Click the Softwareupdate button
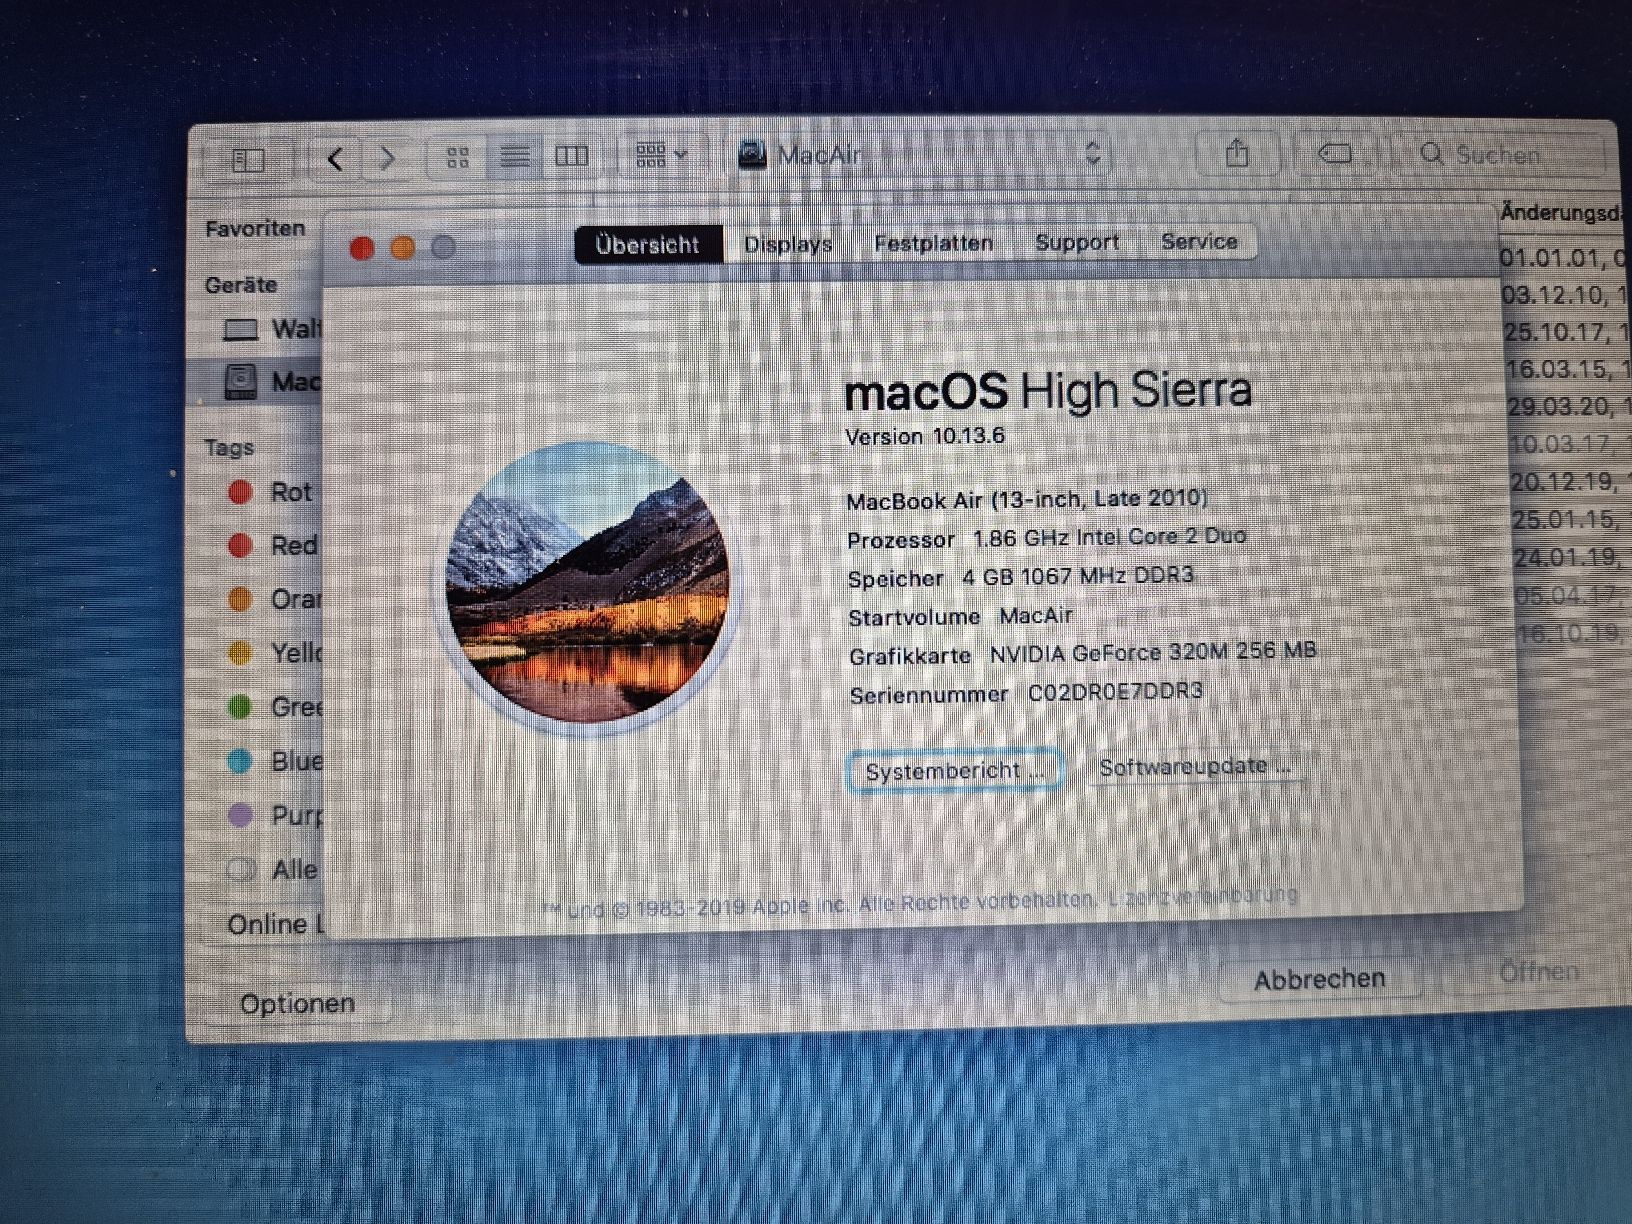The height and width of the screenshot is (1224, 1632). [x=1195, y=767]
